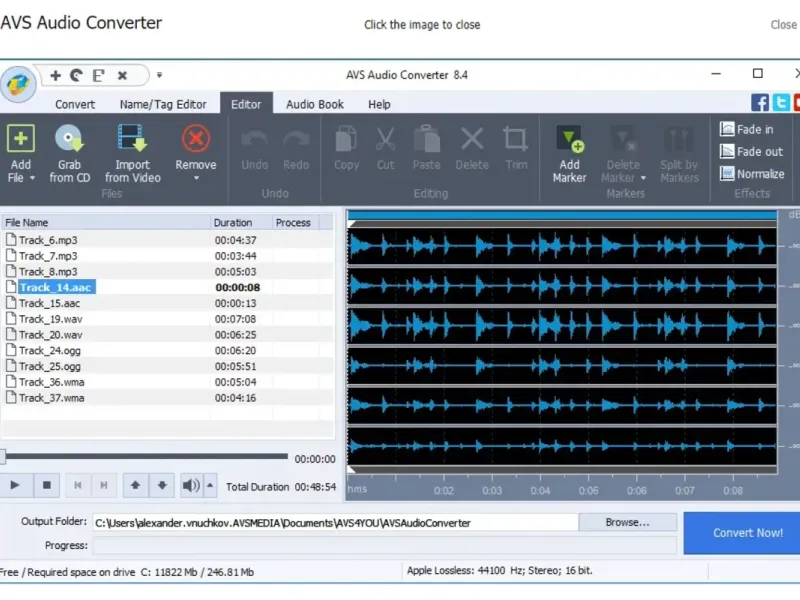Click the waveform top blue scroll bar

[x=562, y=215]
